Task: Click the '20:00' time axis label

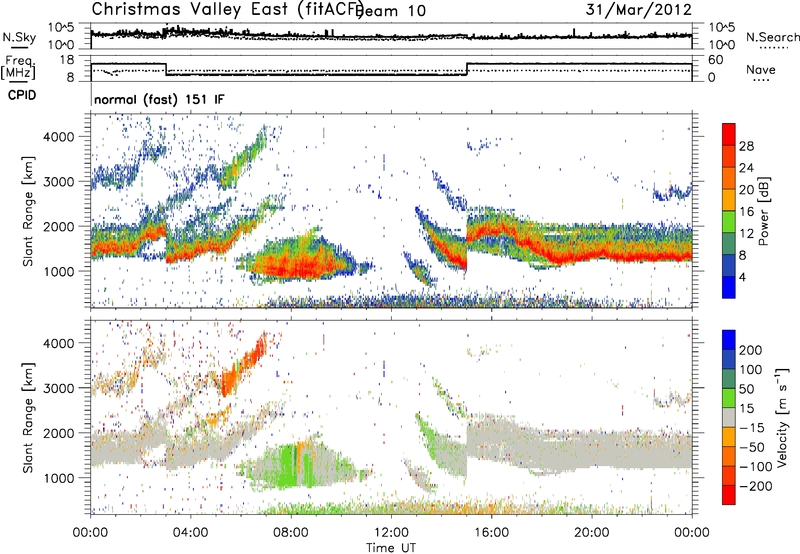Action: coord(592,533)
